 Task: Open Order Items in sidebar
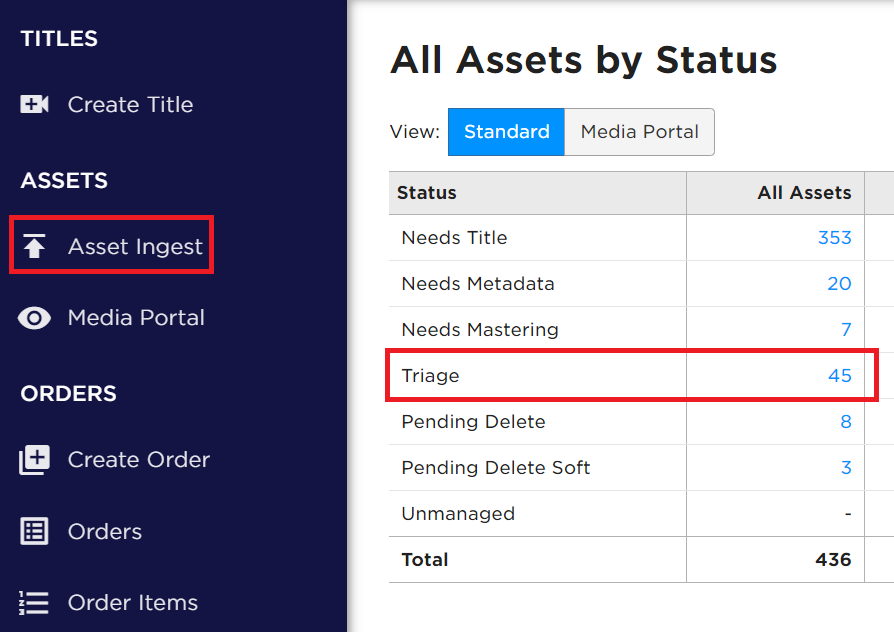point(133,602)
